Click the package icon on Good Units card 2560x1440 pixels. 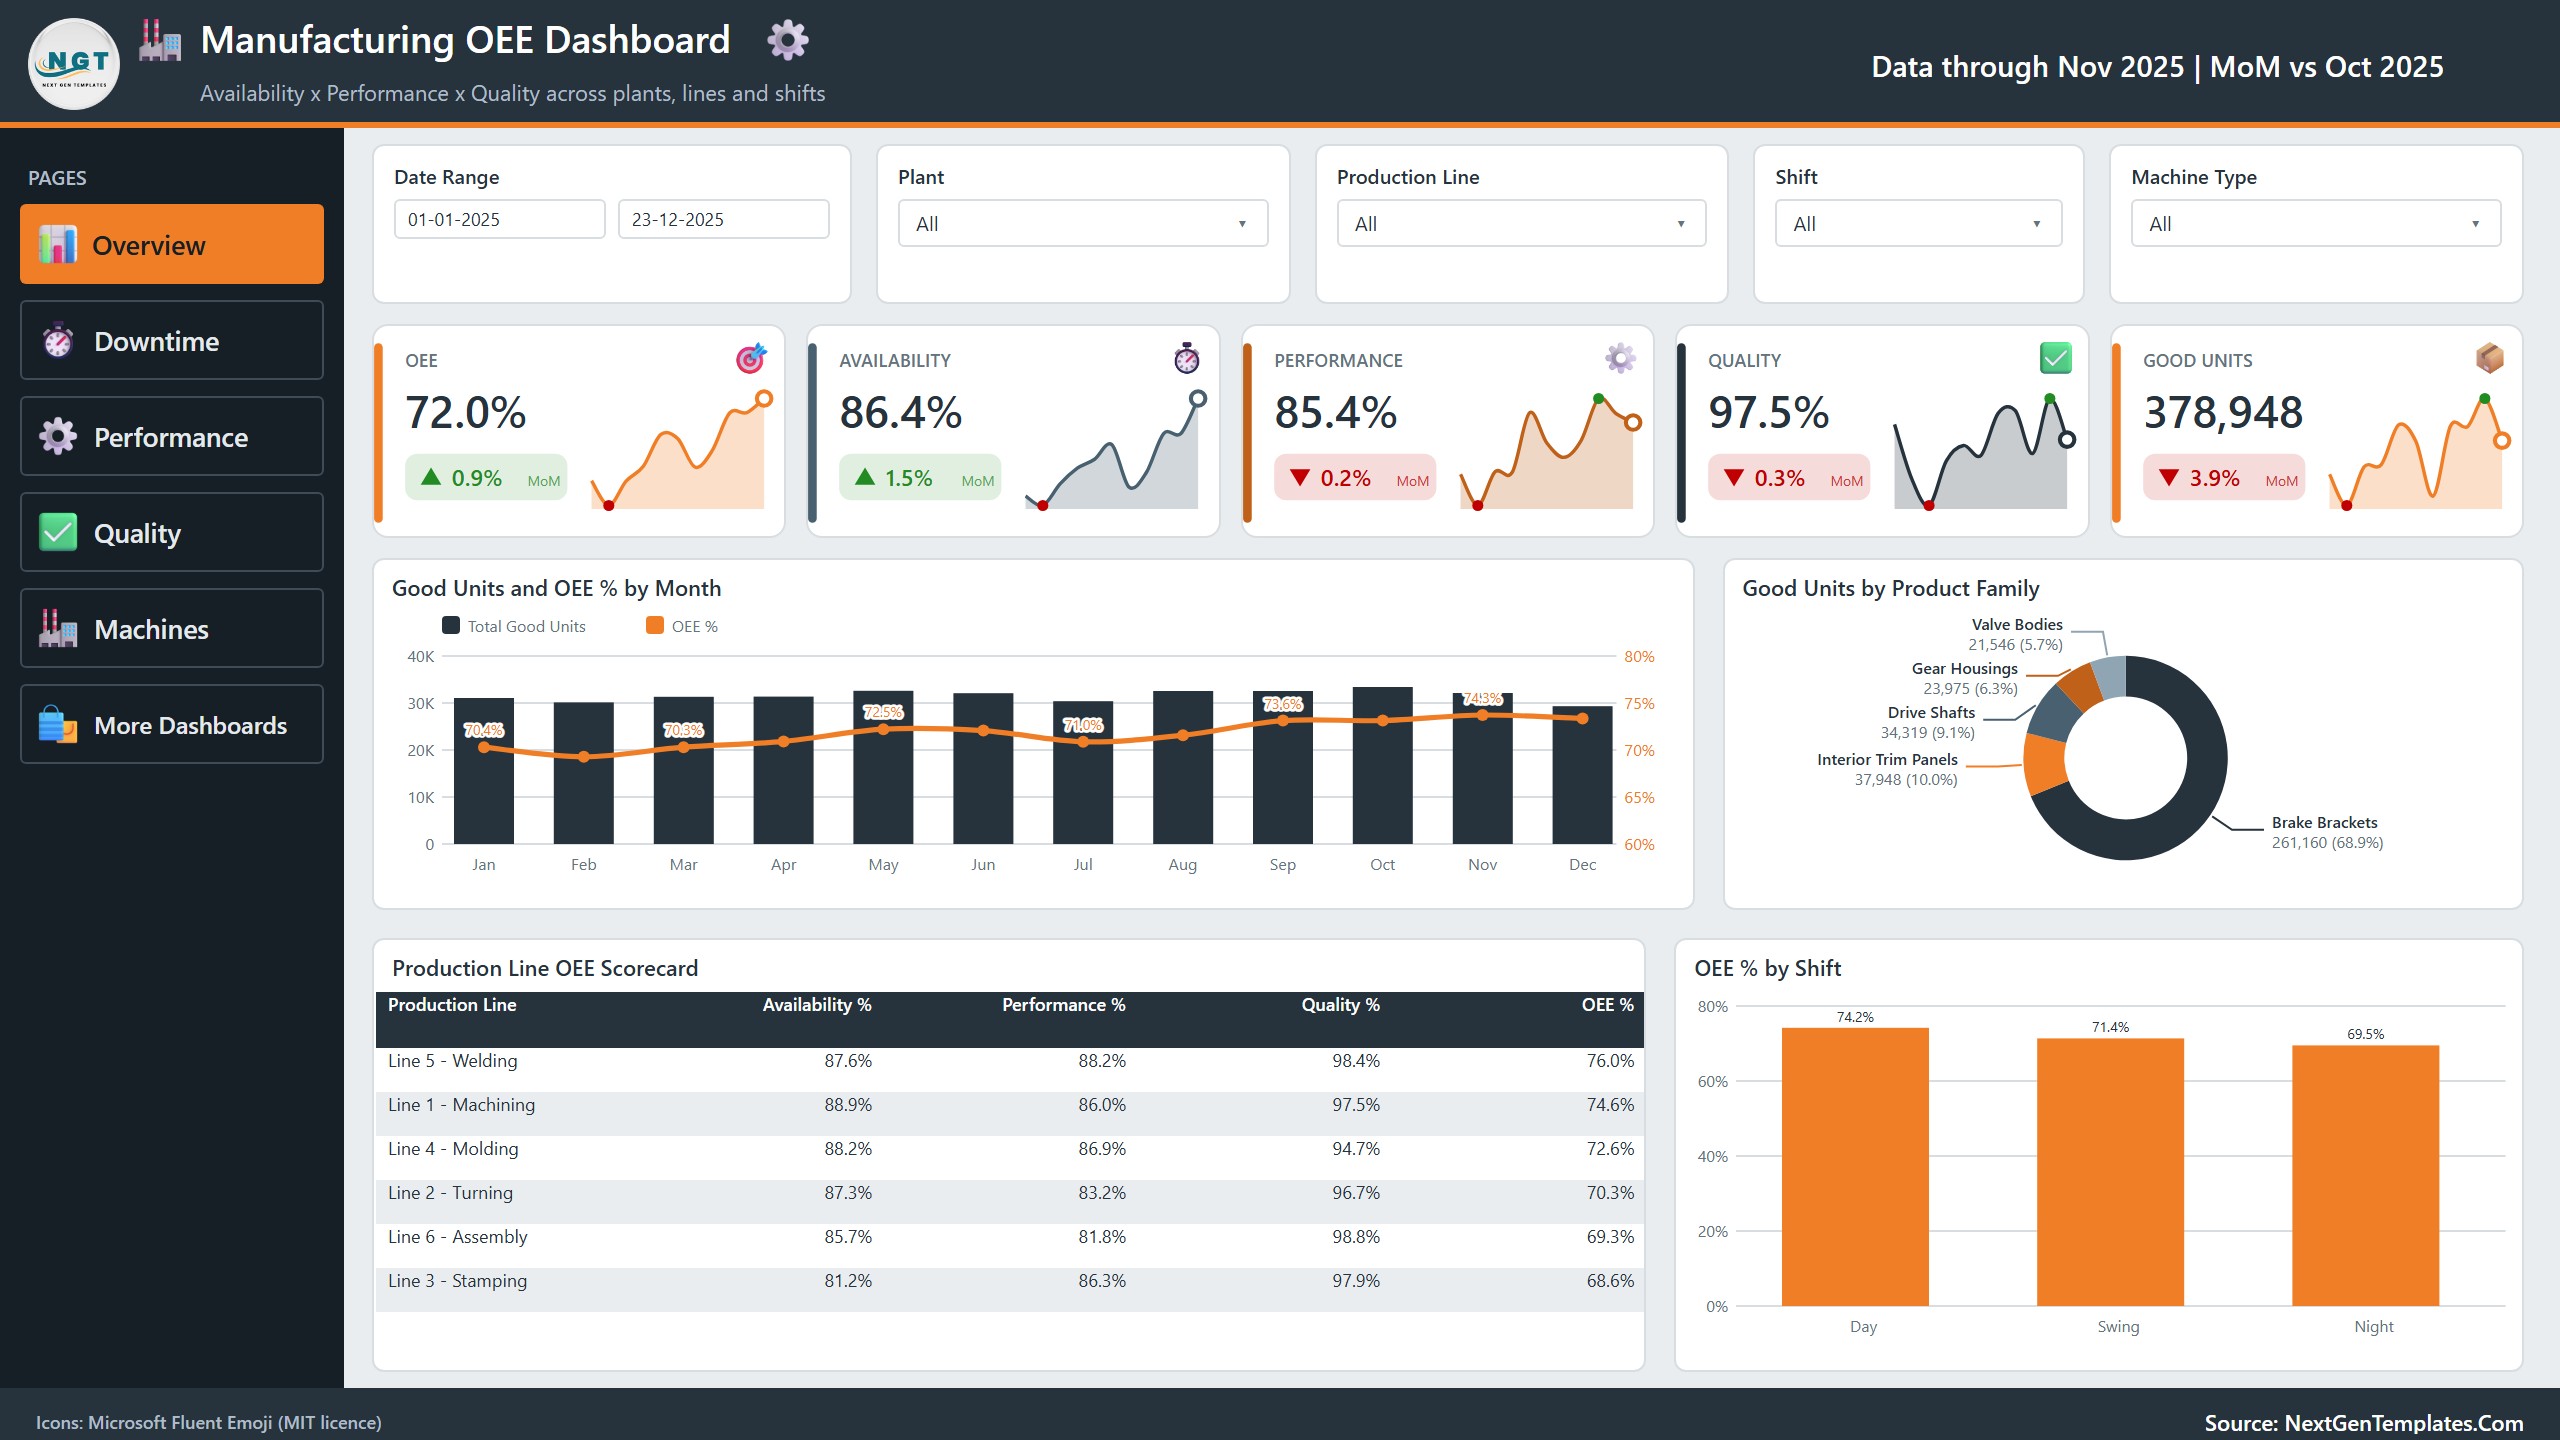point(2490,358)
